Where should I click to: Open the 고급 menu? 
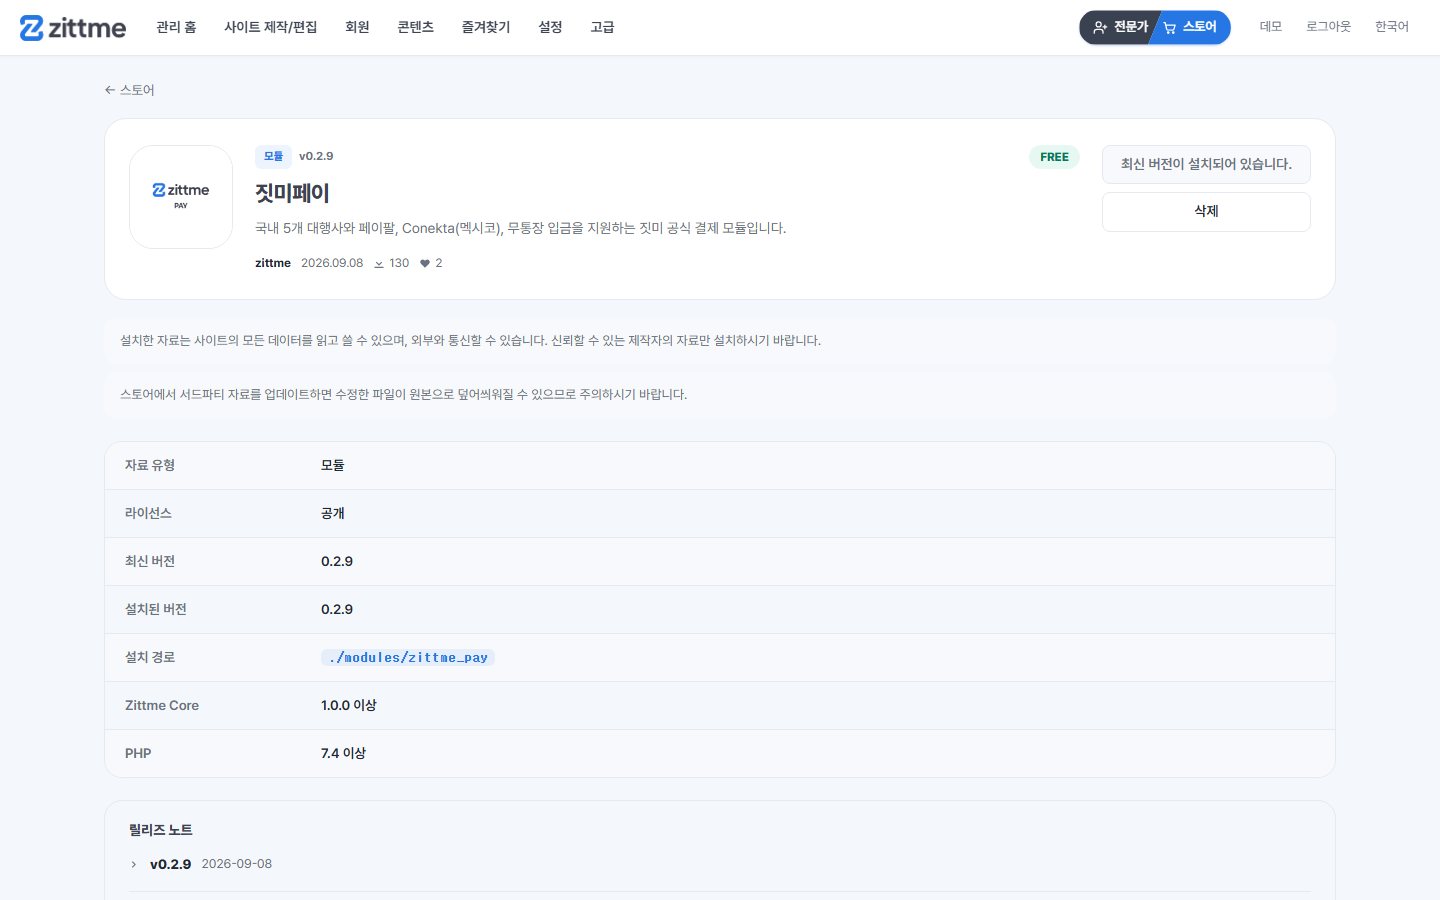pyautogui.click(x=602, y=27)
